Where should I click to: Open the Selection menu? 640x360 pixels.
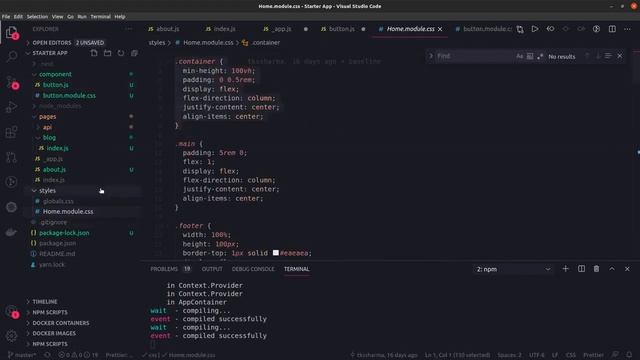click(x=37, y=17)
